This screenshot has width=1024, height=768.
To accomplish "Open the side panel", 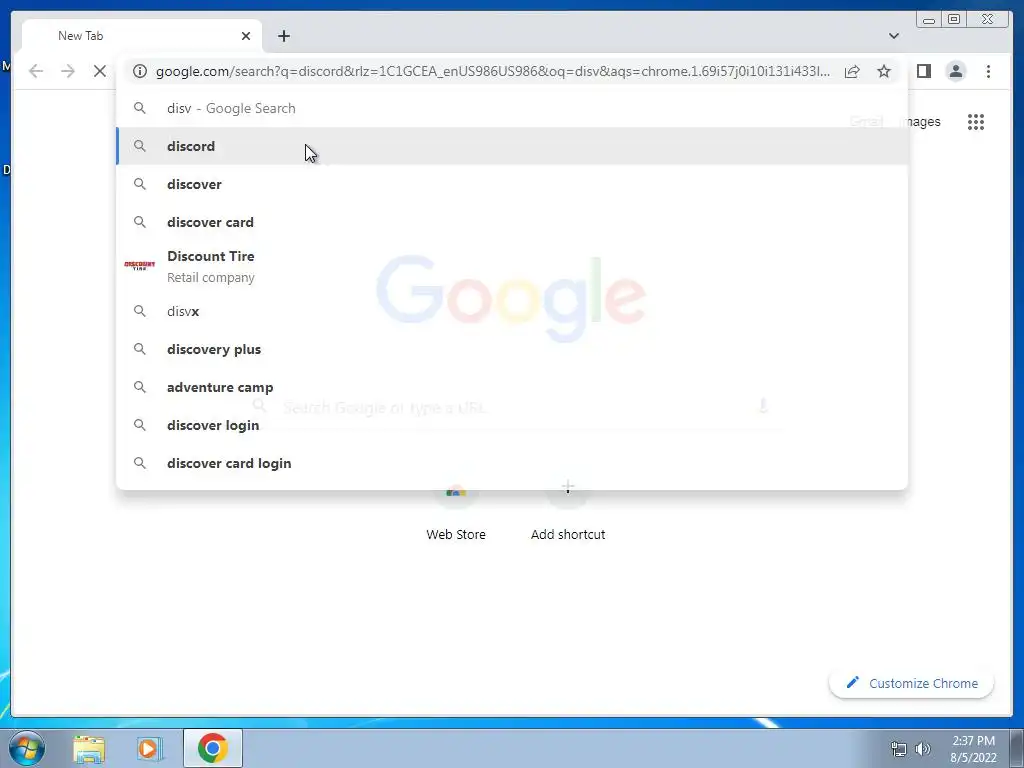I will click(923, 71).
